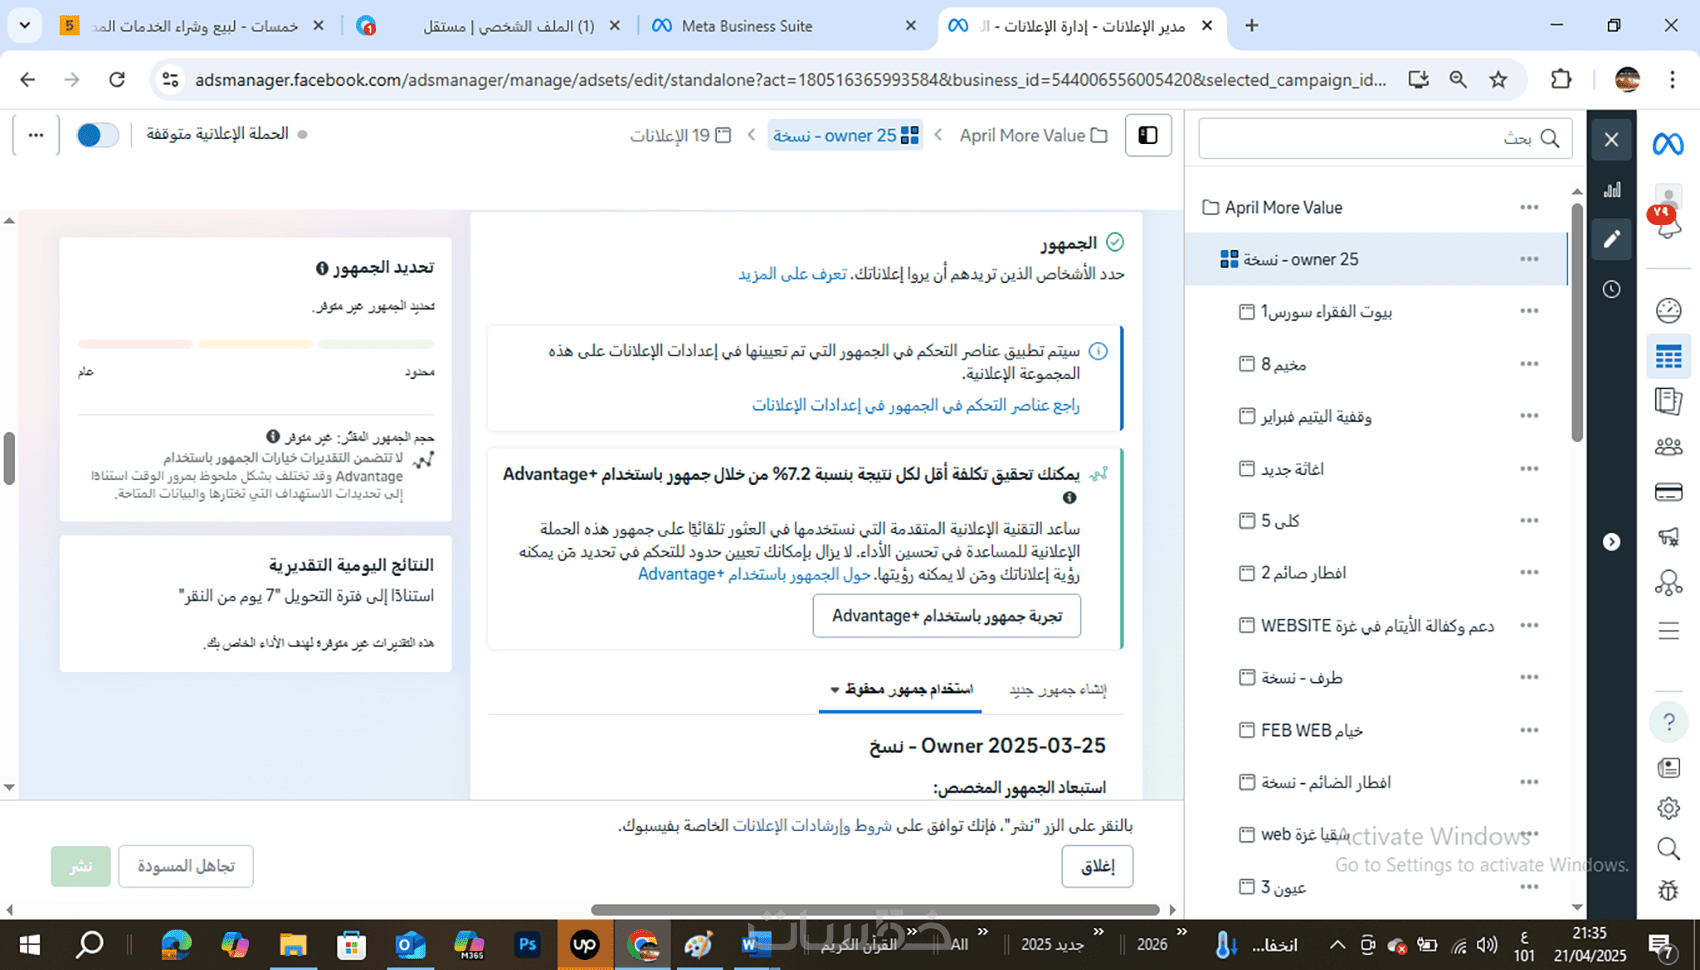Click the تجربة جمهور باستخدام Advantage+ button
Viewport: 1700px width, 970px height.
tap(947, 616)
